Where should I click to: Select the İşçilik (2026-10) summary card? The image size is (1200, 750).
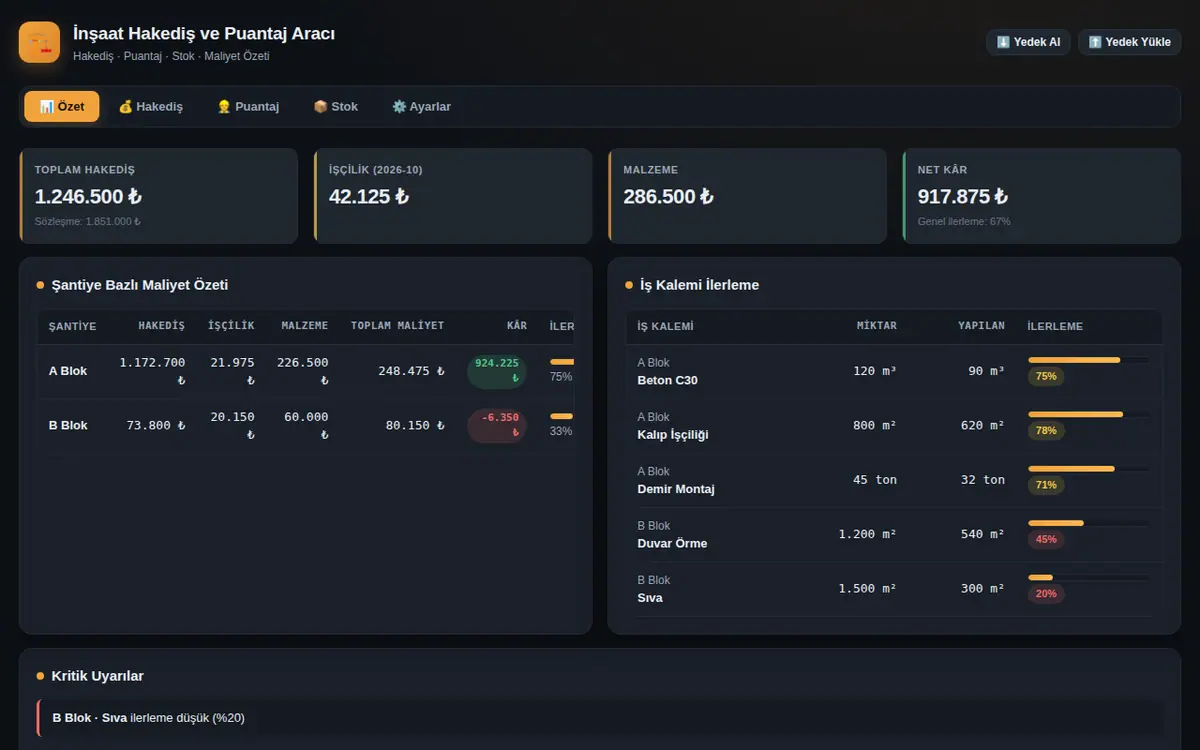(x=453, y=196)
